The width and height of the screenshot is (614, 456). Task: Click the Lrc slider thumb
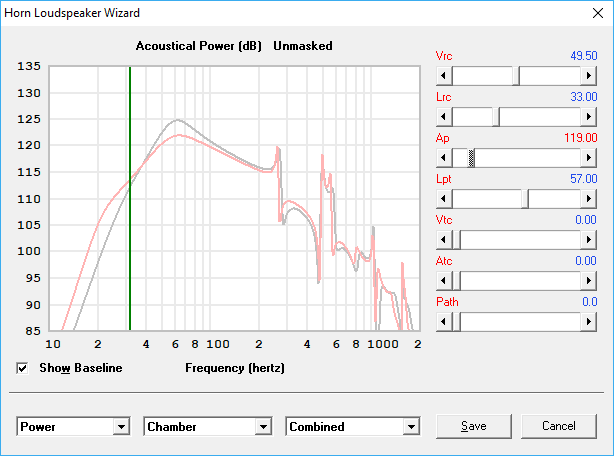[x=496, y=117]
